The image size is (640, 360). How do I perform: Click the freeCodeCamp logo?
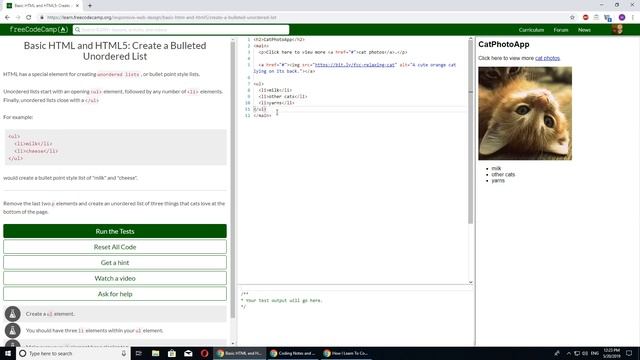(x=38, y=29)
